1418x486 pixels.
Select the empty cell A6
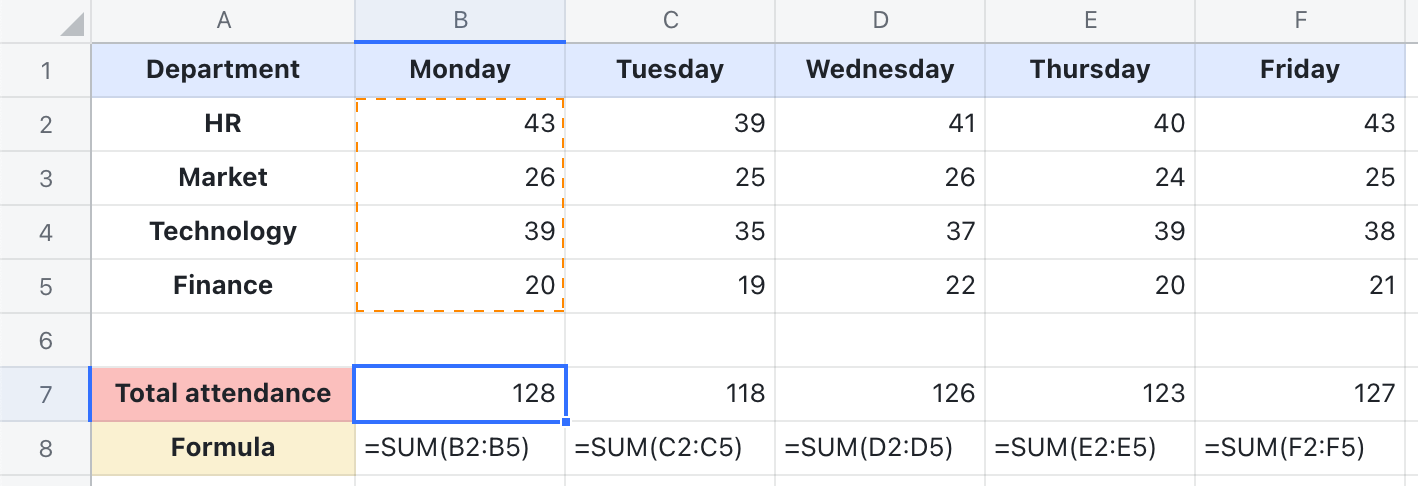223,340
